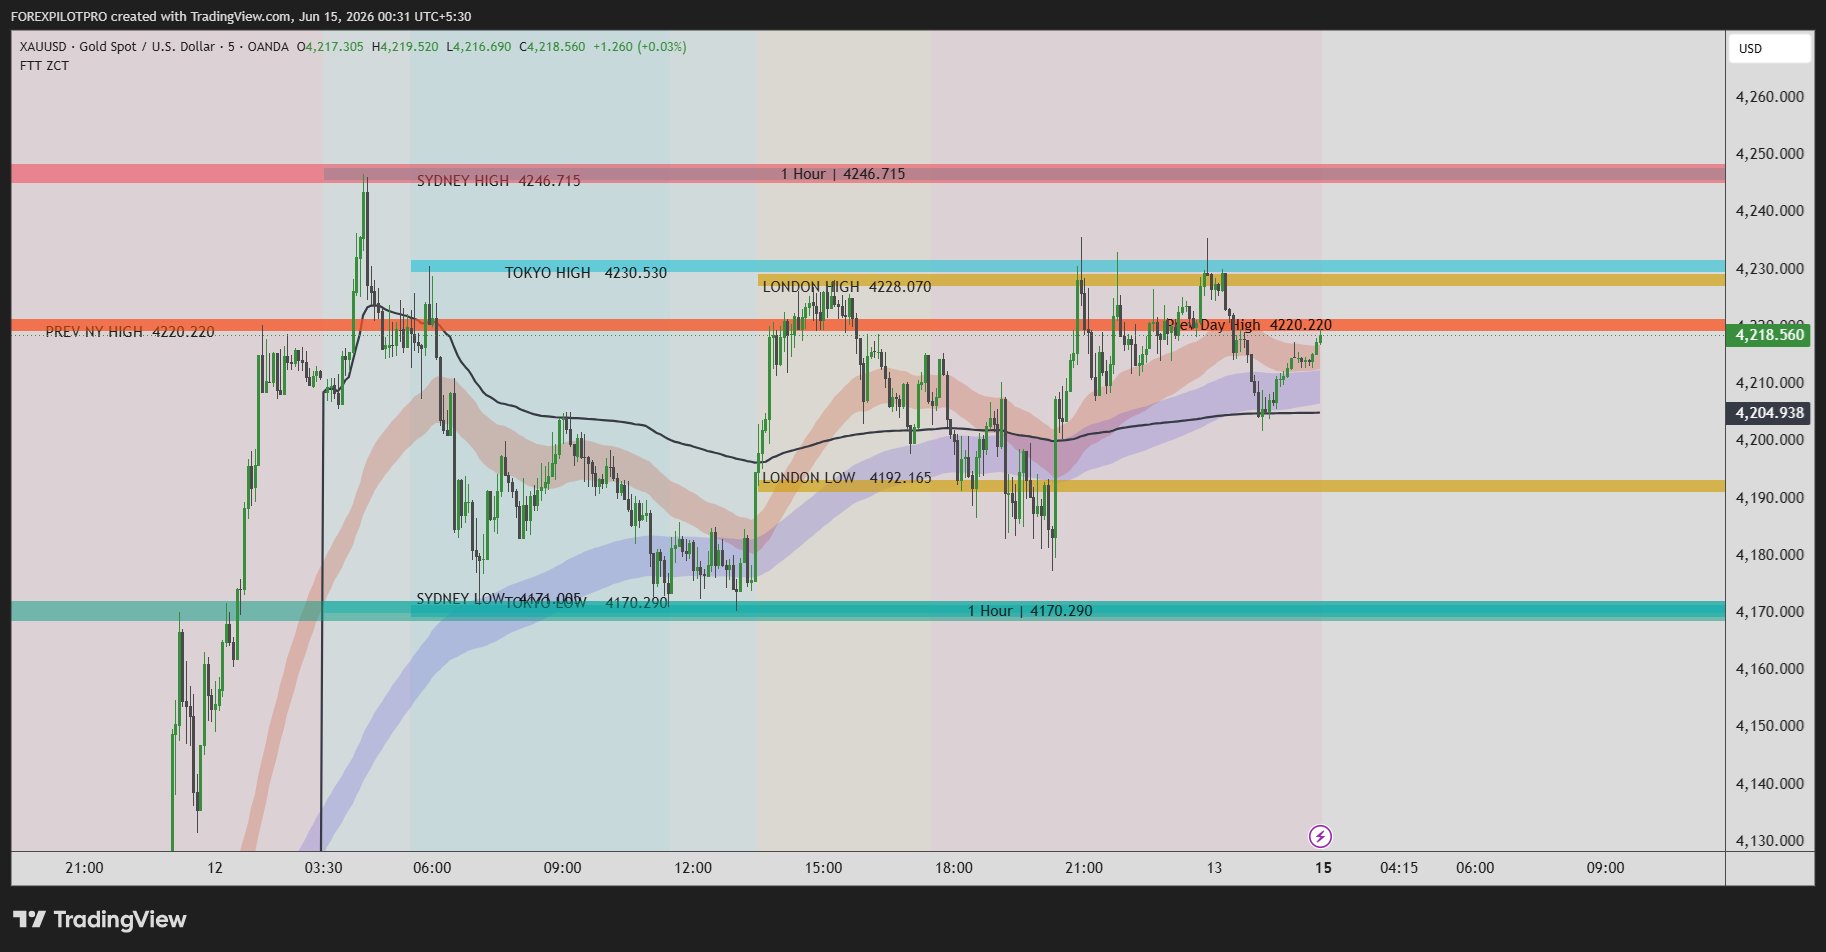Screen dimensions: 1826x952
Task: Click the LONDON HIGH 4228.070 label
Action: pos(847,287)
